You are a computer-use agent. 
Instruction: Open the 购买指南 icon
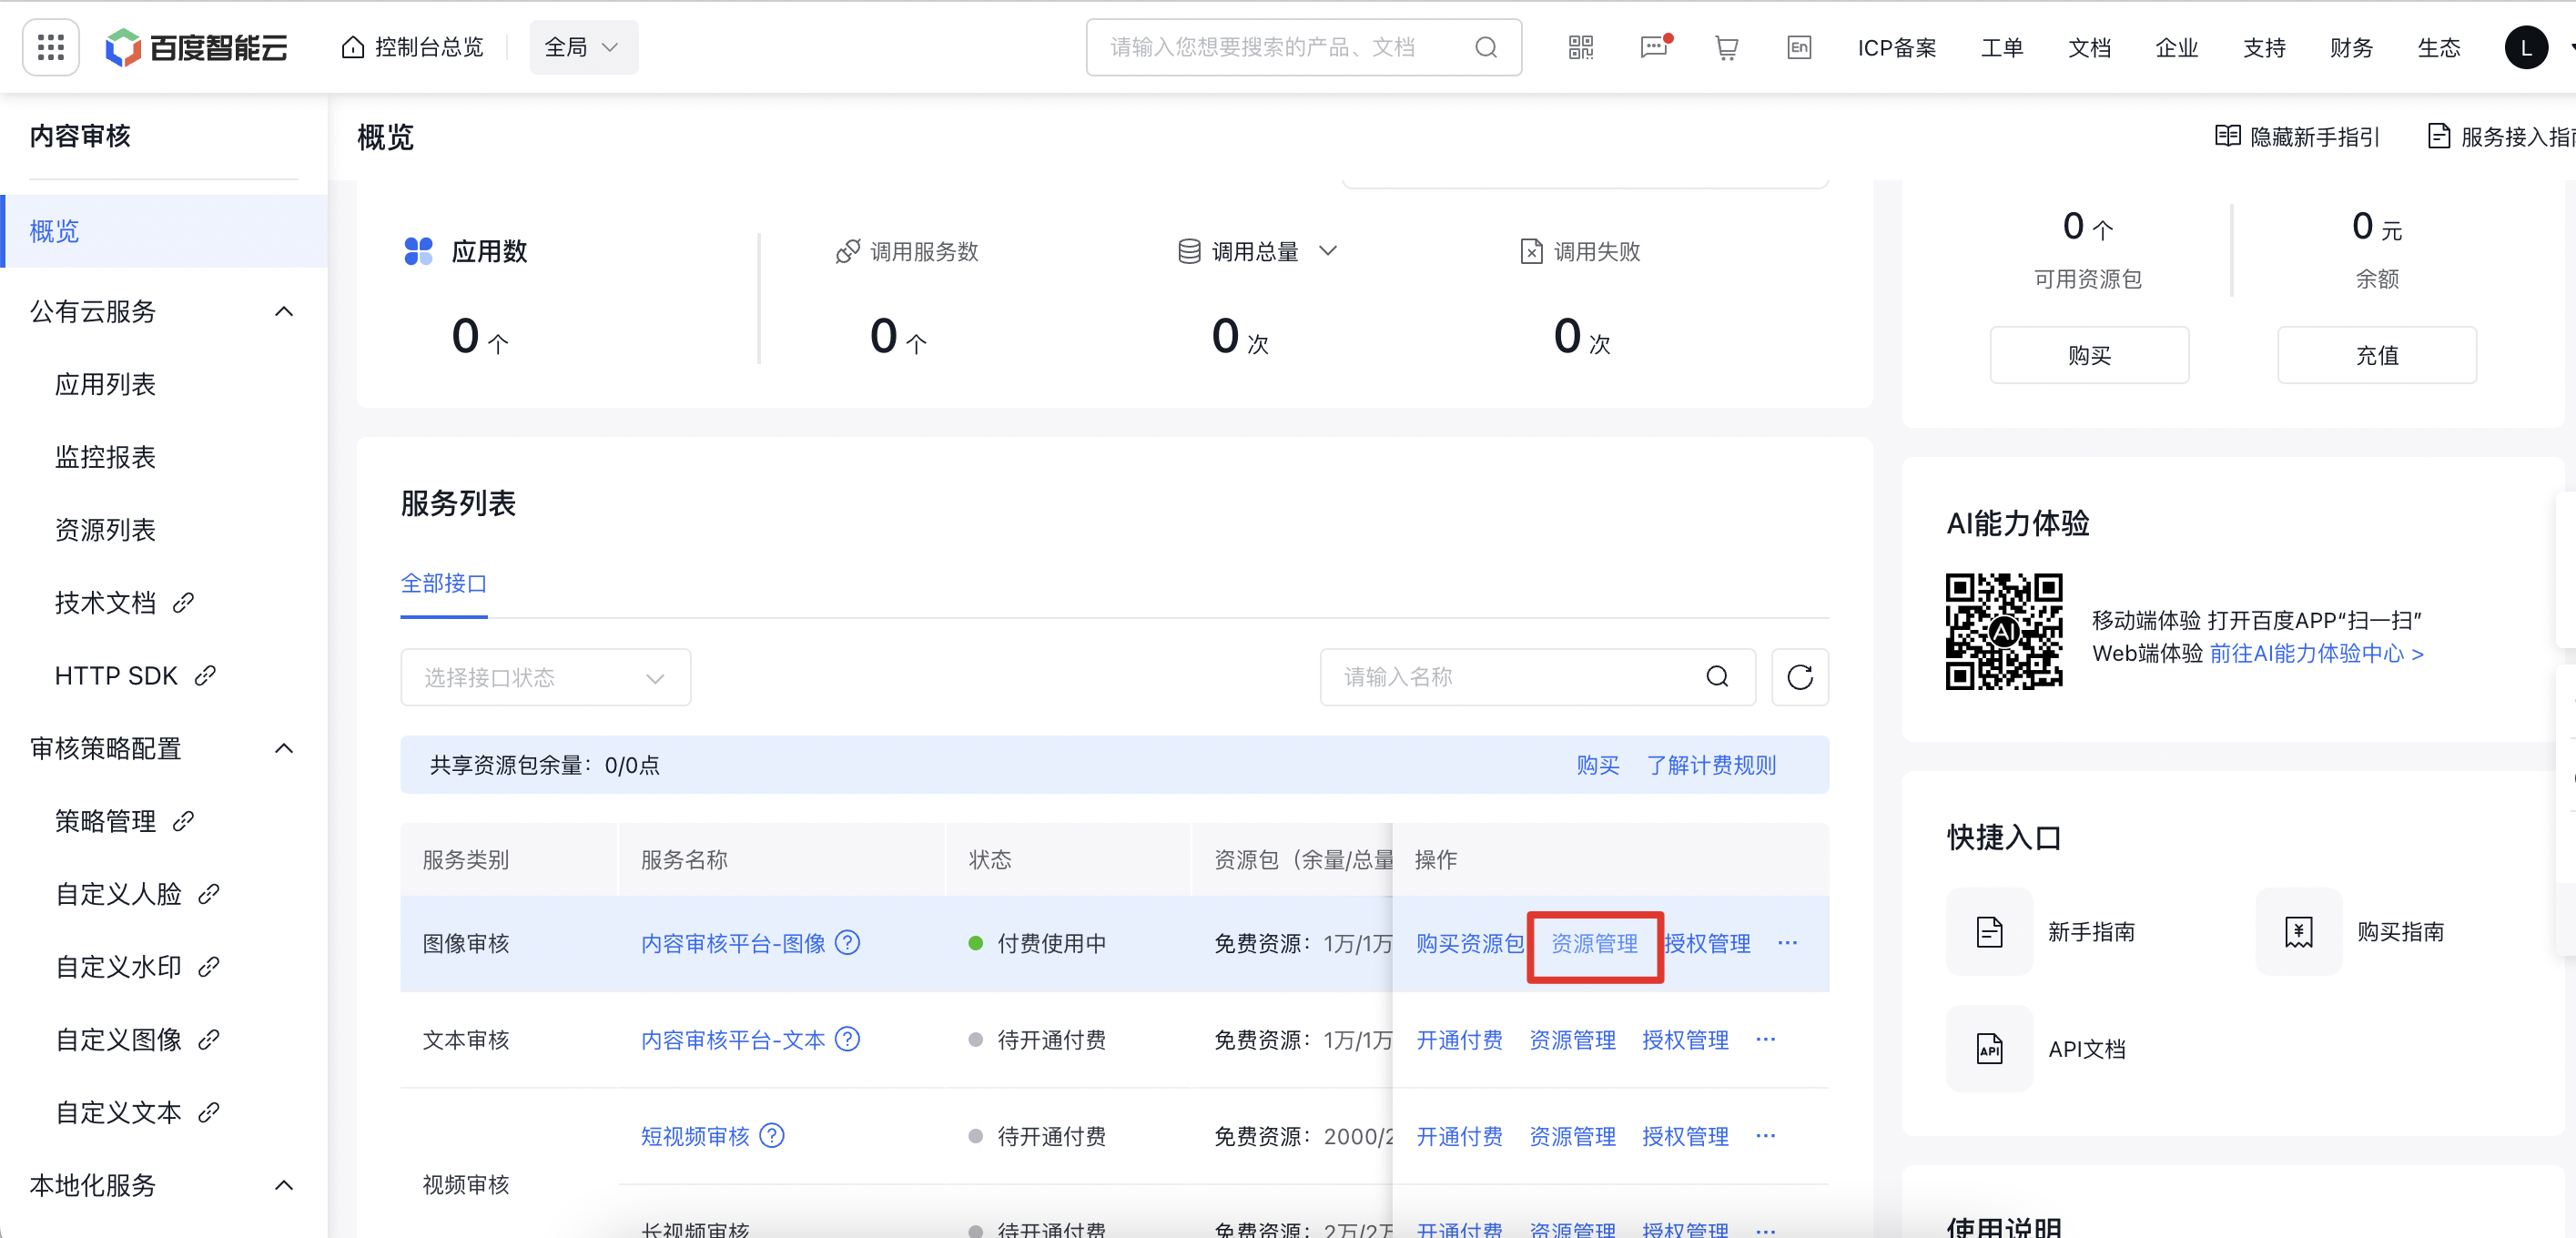2299,932
